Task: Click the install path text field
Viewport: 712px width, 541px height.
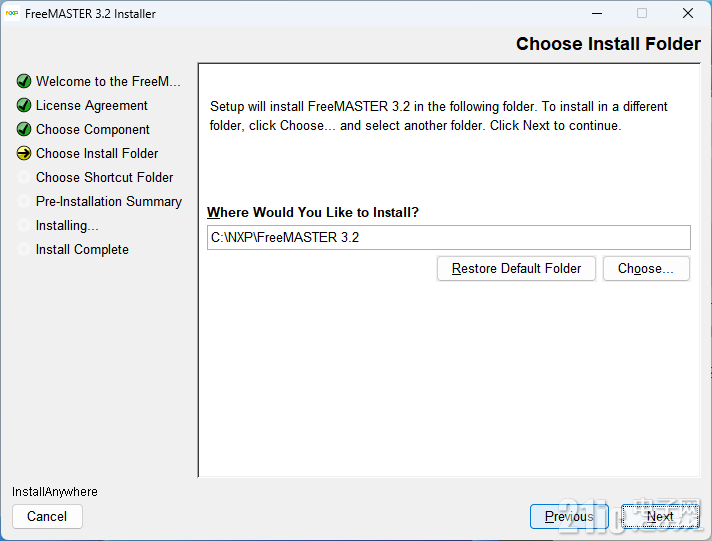Action: coord(449,237)
